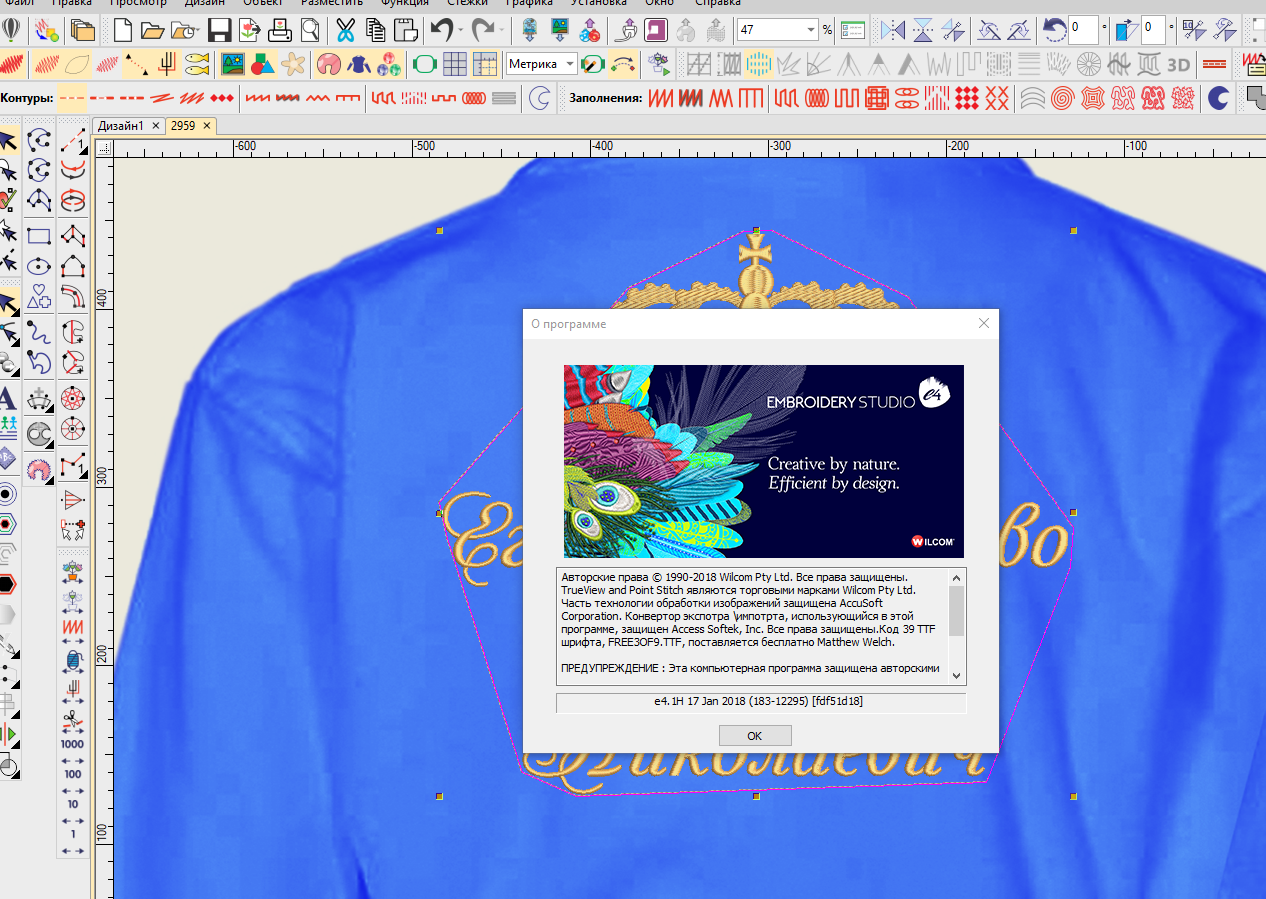This screenshot has width=1266, height=899.
Task: Toggle show product garment icon
Action: click(x=358, y=65)
